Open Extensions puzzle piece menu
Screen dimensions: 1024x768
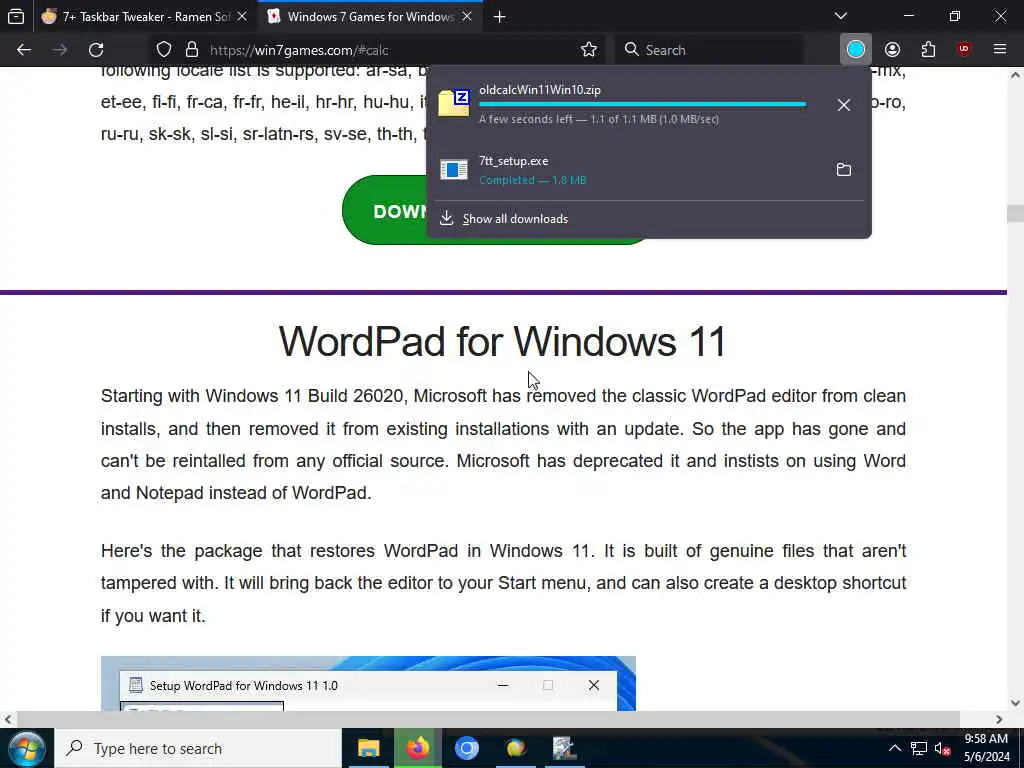click(x=928, y=50)
